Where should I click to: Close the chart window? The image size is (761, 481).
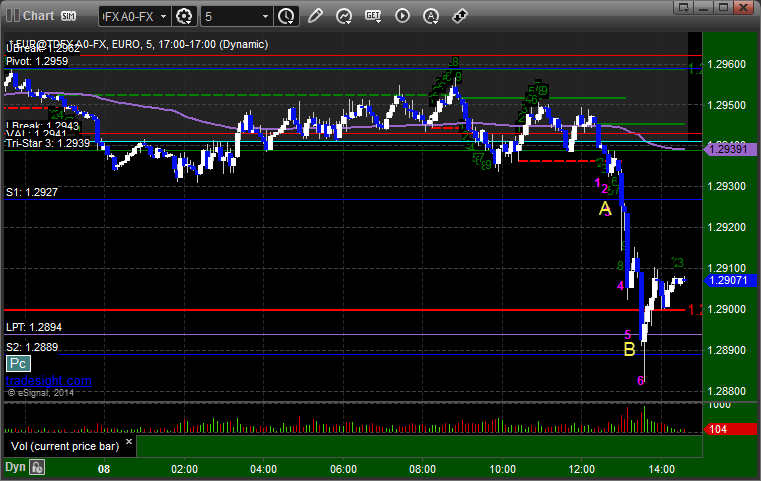pos(744,7)
